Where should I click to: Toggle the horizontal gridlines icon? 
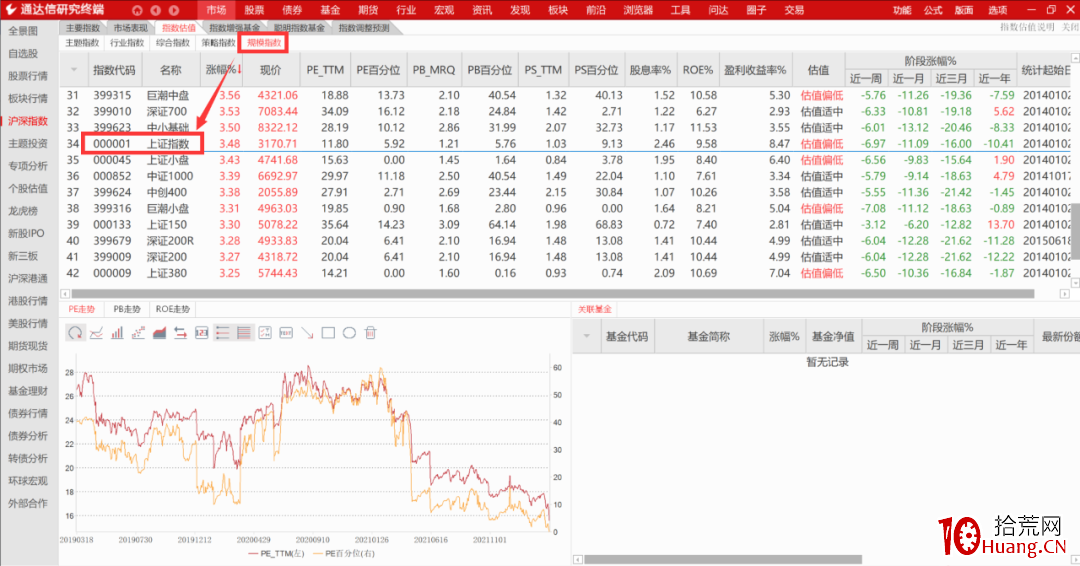[x=244, y=333]
